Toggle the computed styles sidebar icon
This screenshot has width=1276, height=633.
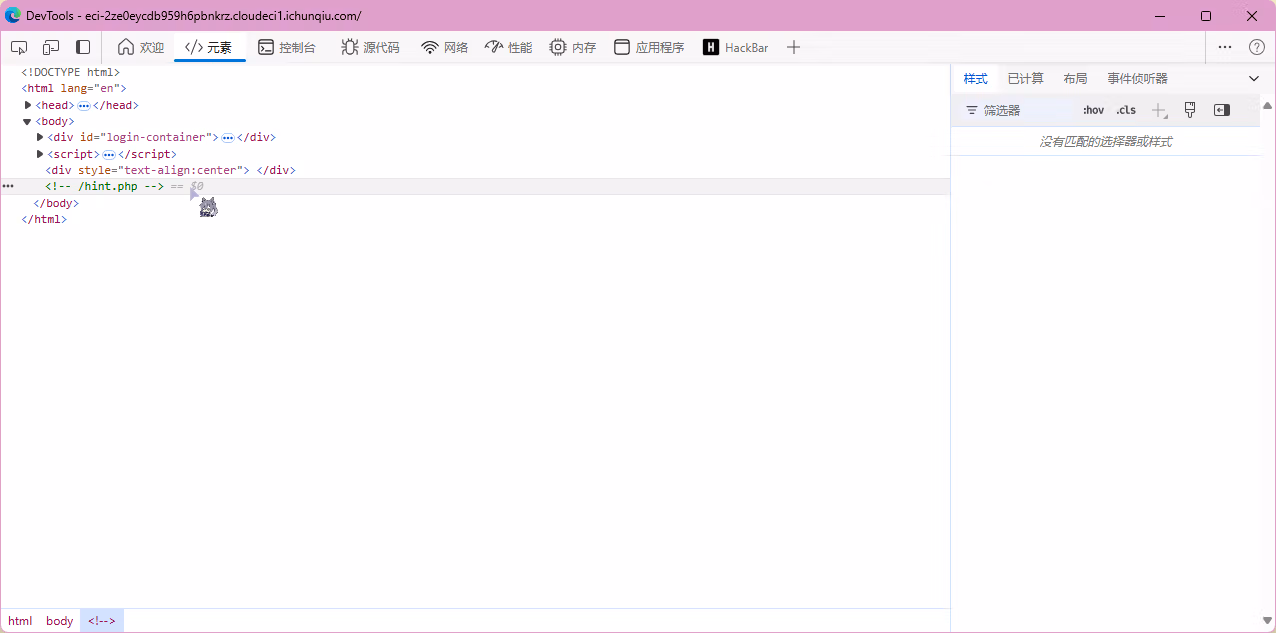1222,110
